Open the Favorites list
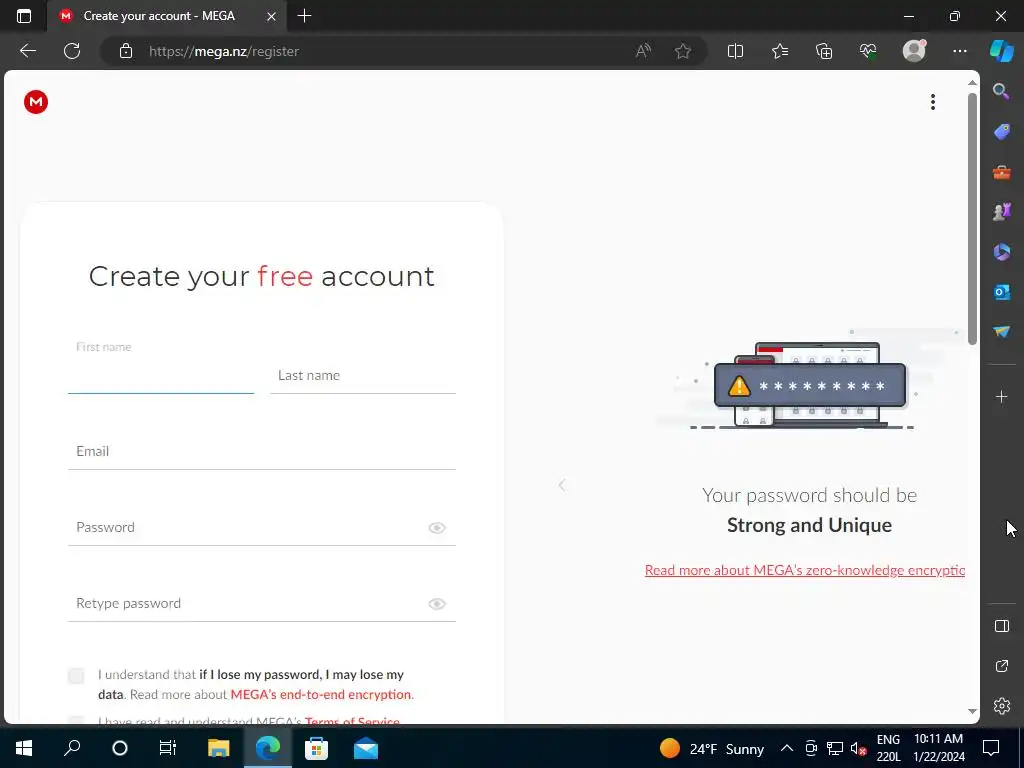1024x768 pixels. (x=780, y=51)
